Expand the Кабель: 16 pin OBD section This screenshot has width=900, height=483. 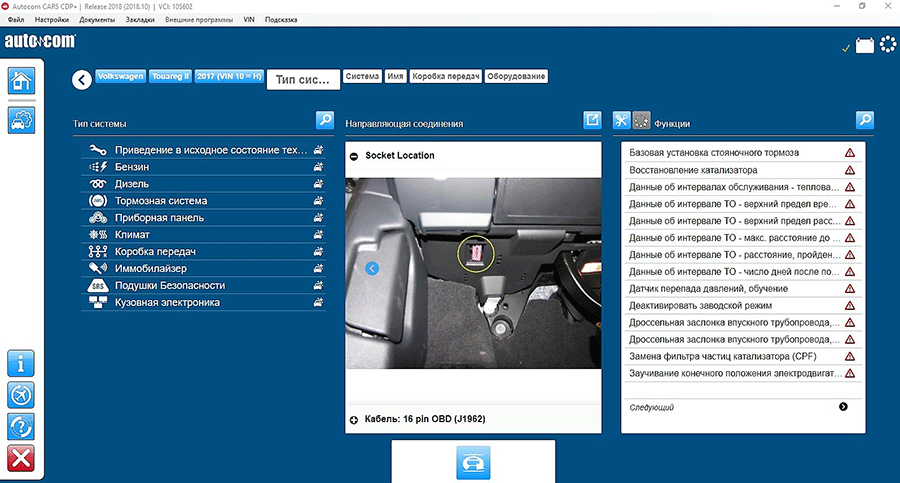pyautogui.click(x=354, y=420)
